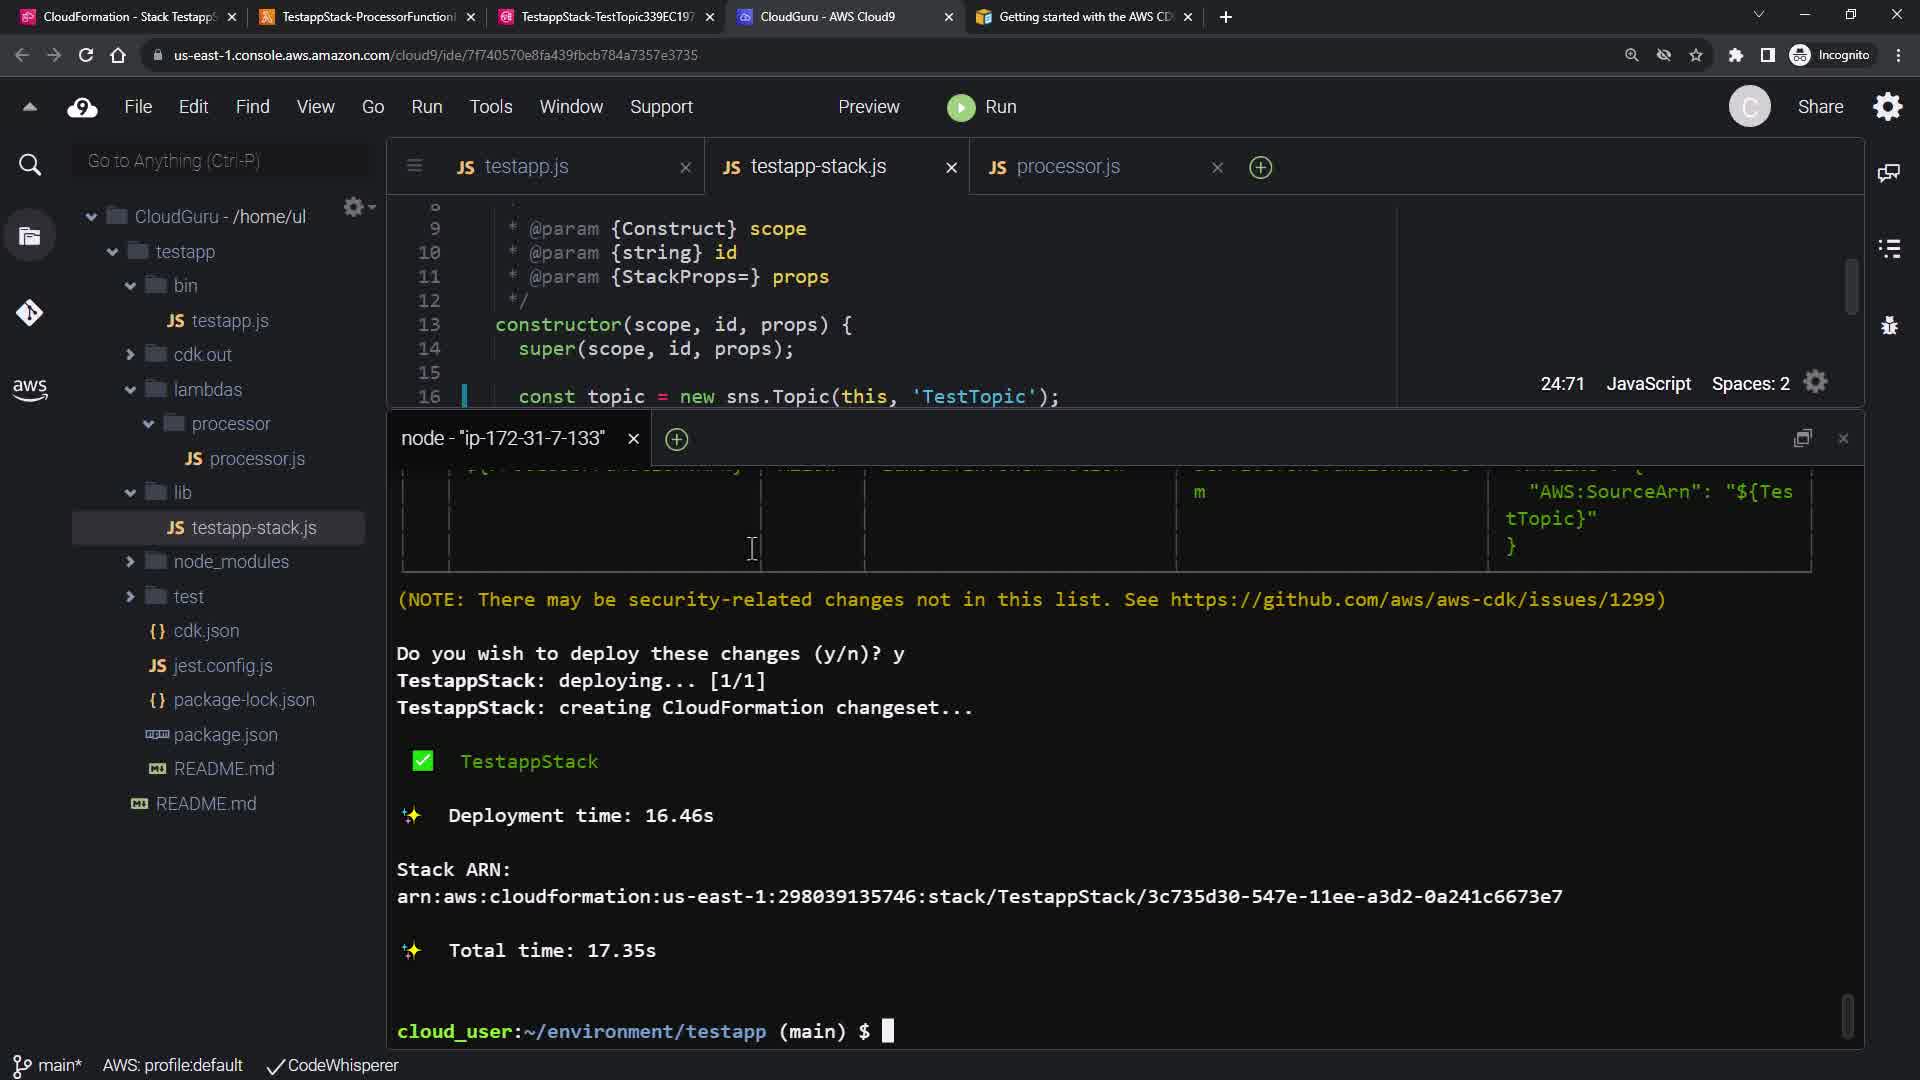Switch to the processor.js tab
Screen dimensions: 1920x1080
[1067, 167]
